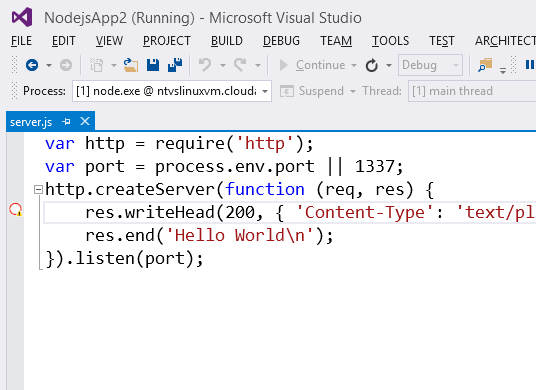Click the Restart debugging circular arrow icon

[x=372, y=65]
